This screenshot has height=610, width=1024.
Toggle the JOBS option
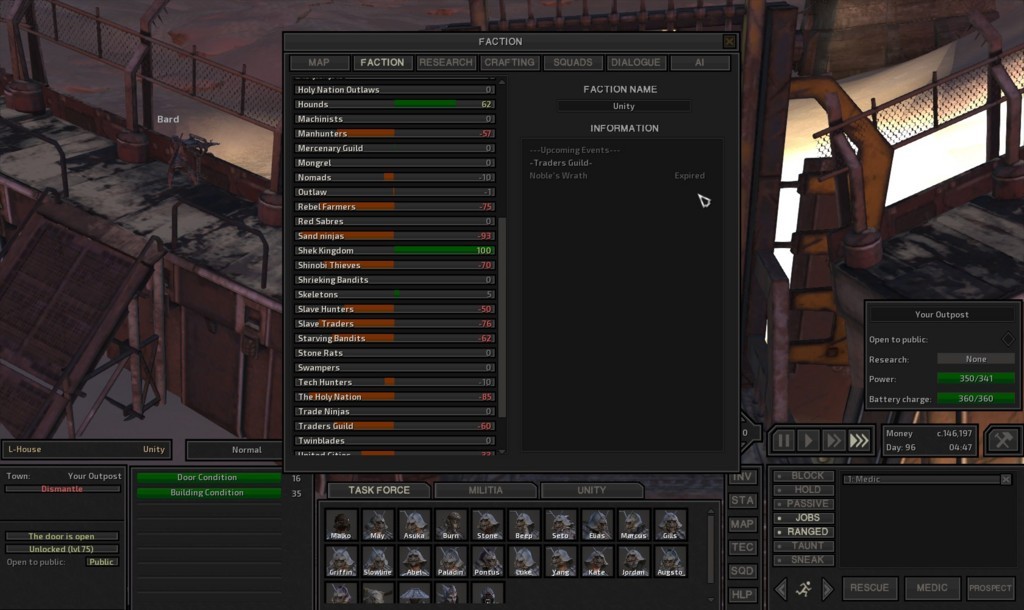pos(804,518)
